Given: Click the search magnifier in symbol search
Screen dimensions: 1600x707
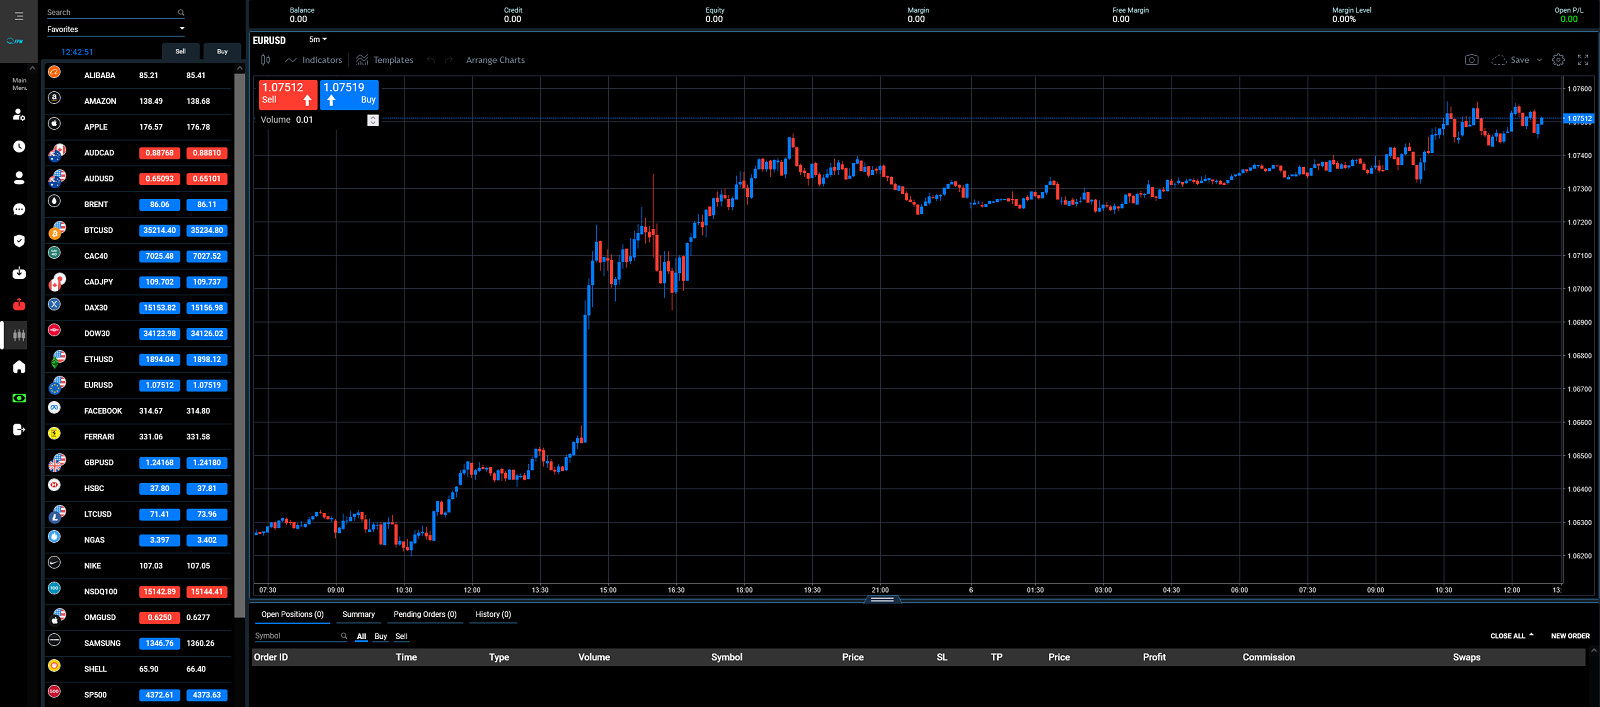Looking at the screenshot, I should [x=181, y=13].
